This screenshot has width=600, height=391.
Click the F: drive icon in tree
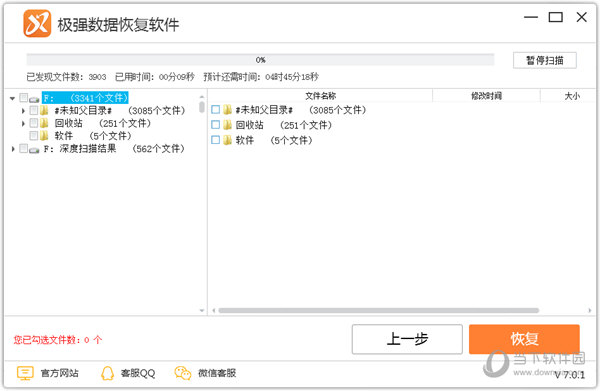tap(34, 99)
